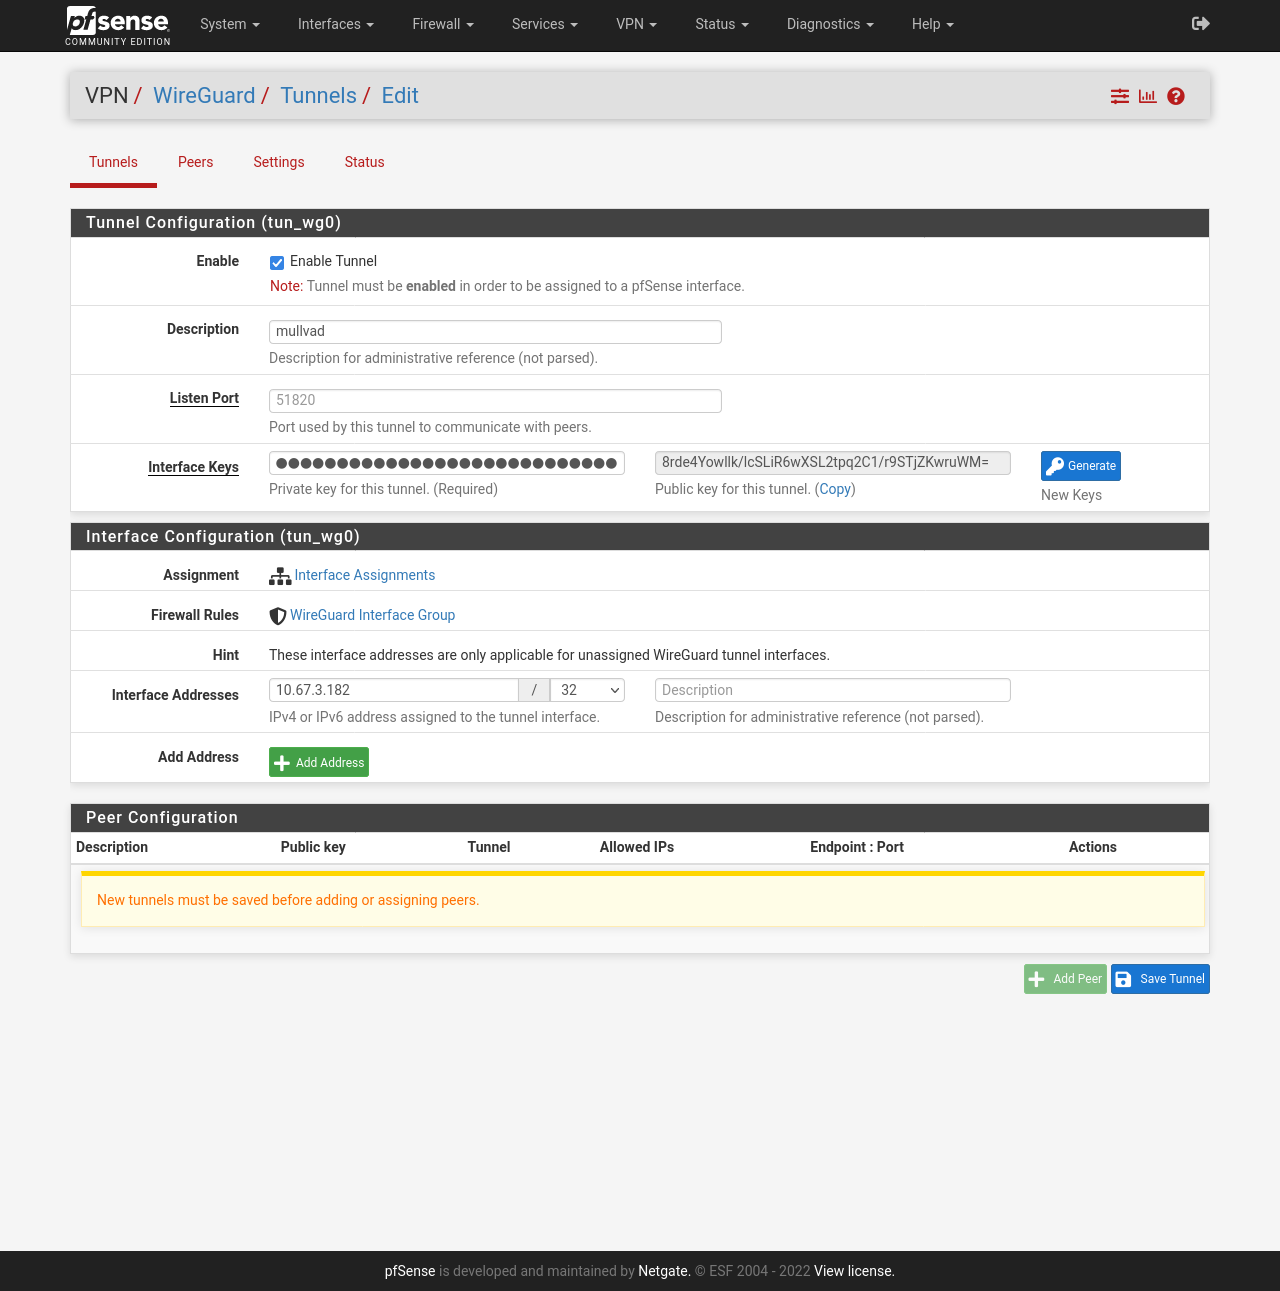1280x1291 pixels.
Task: Click the Interface Assignments network icon
Action: click(x=280, y=576)
